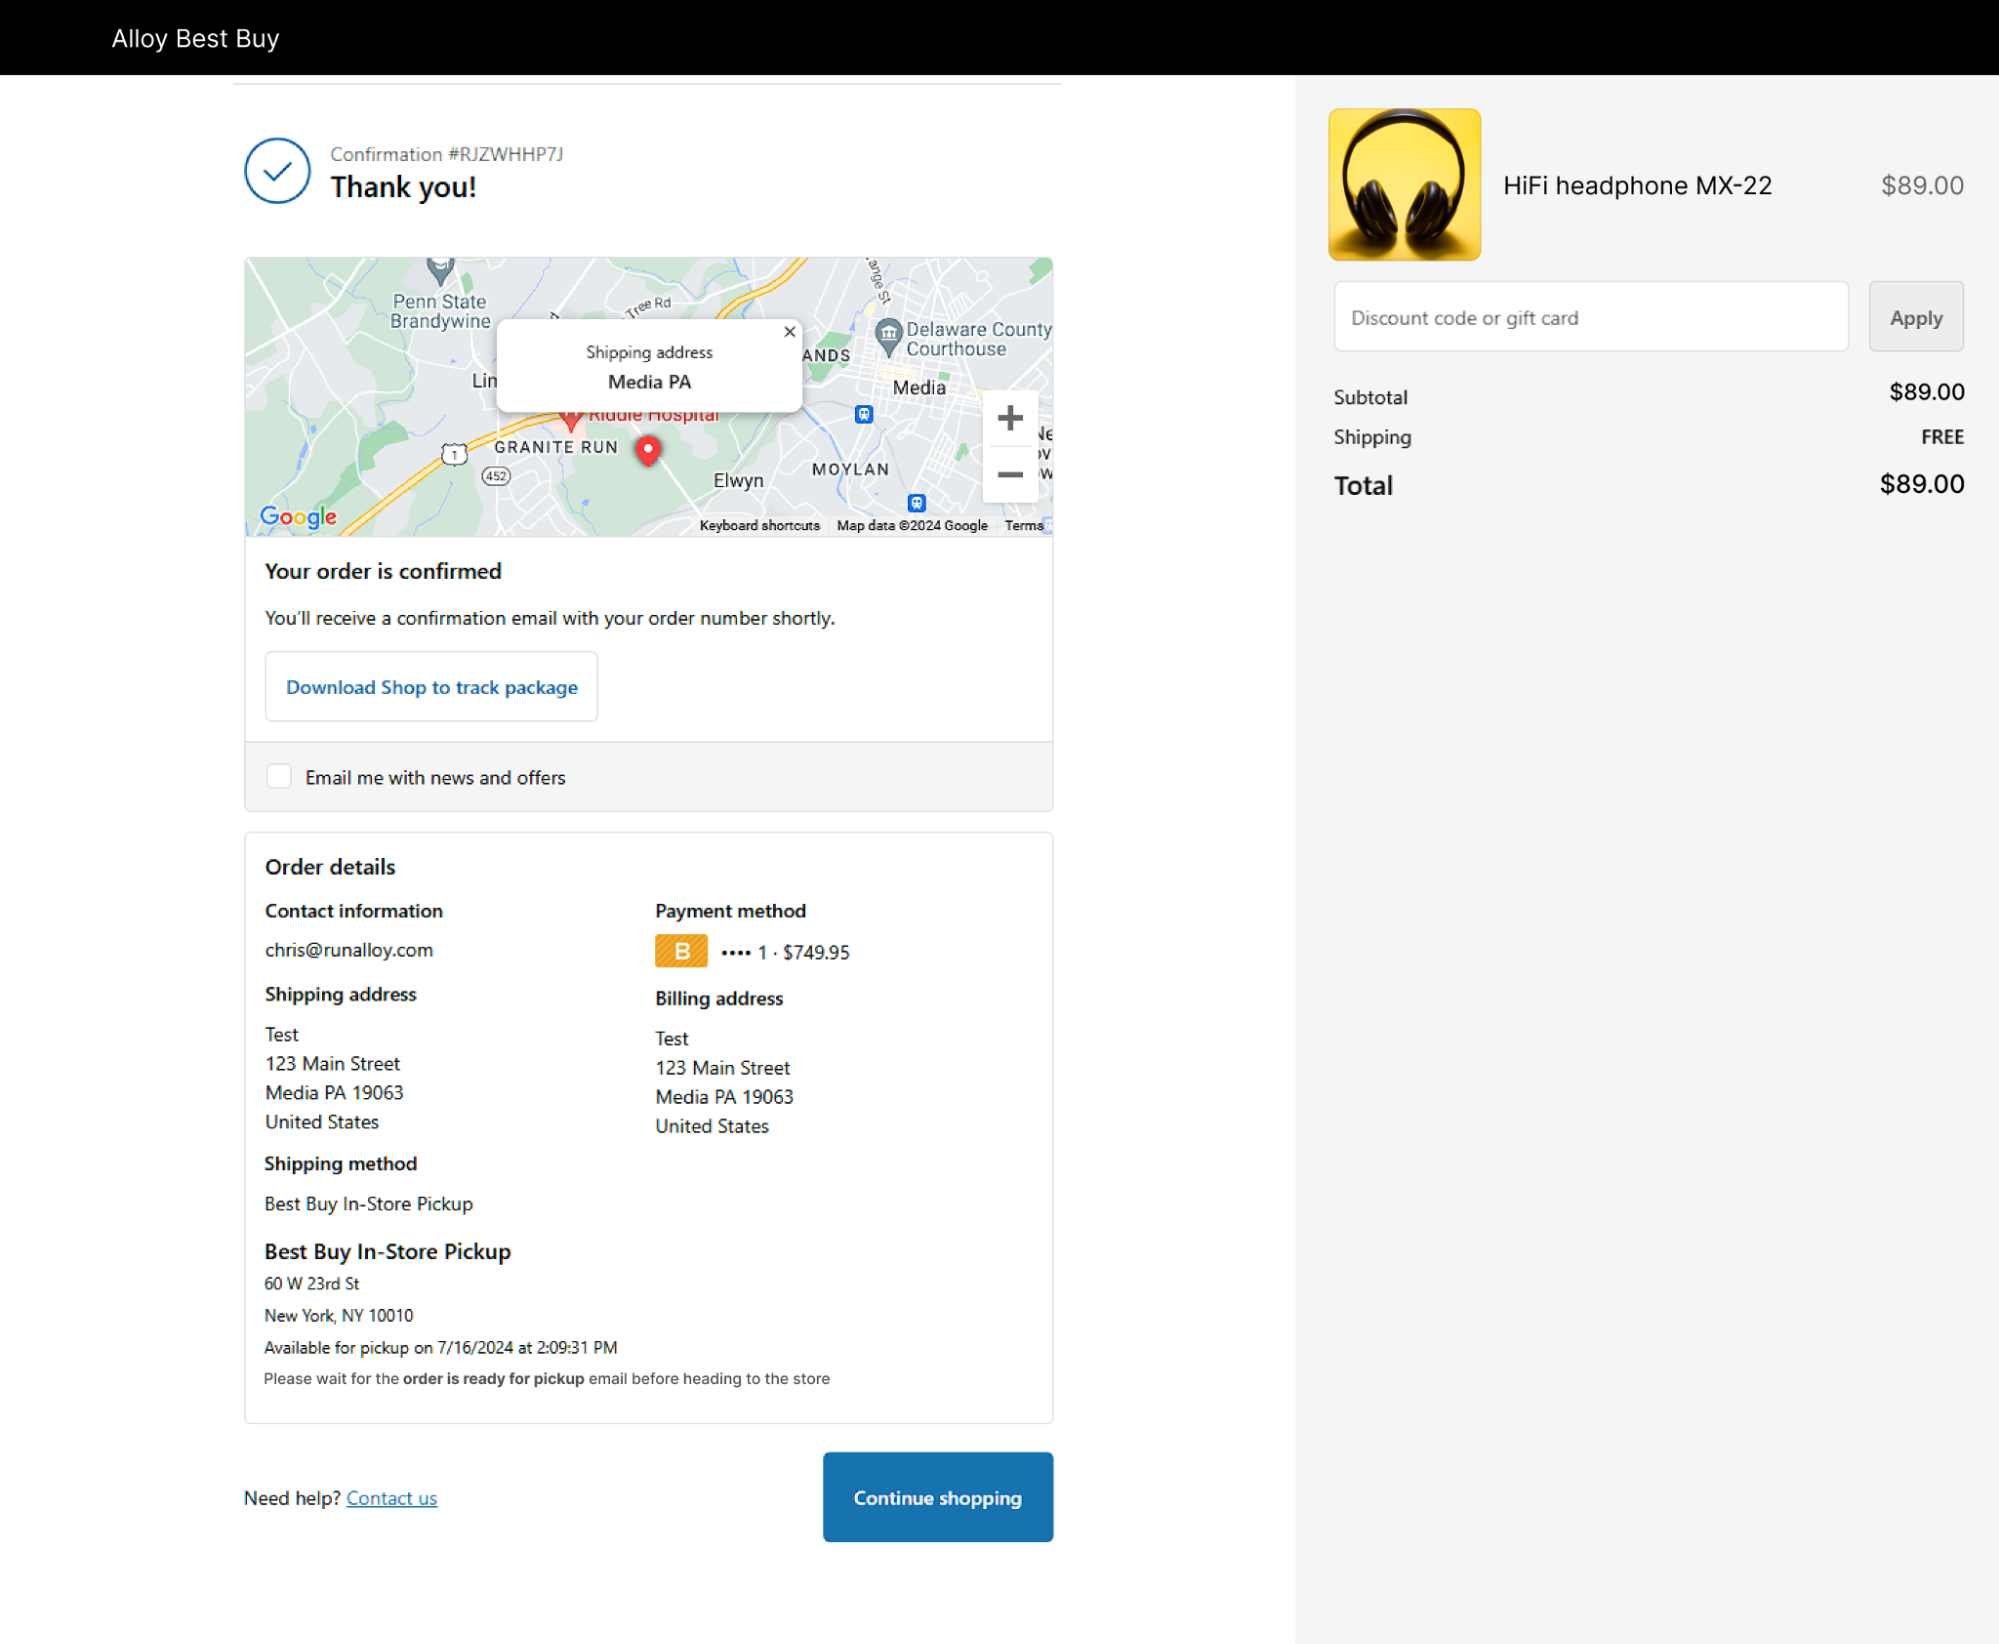
Task: Click the Apply discount button
Action: tap(1915, 317)
